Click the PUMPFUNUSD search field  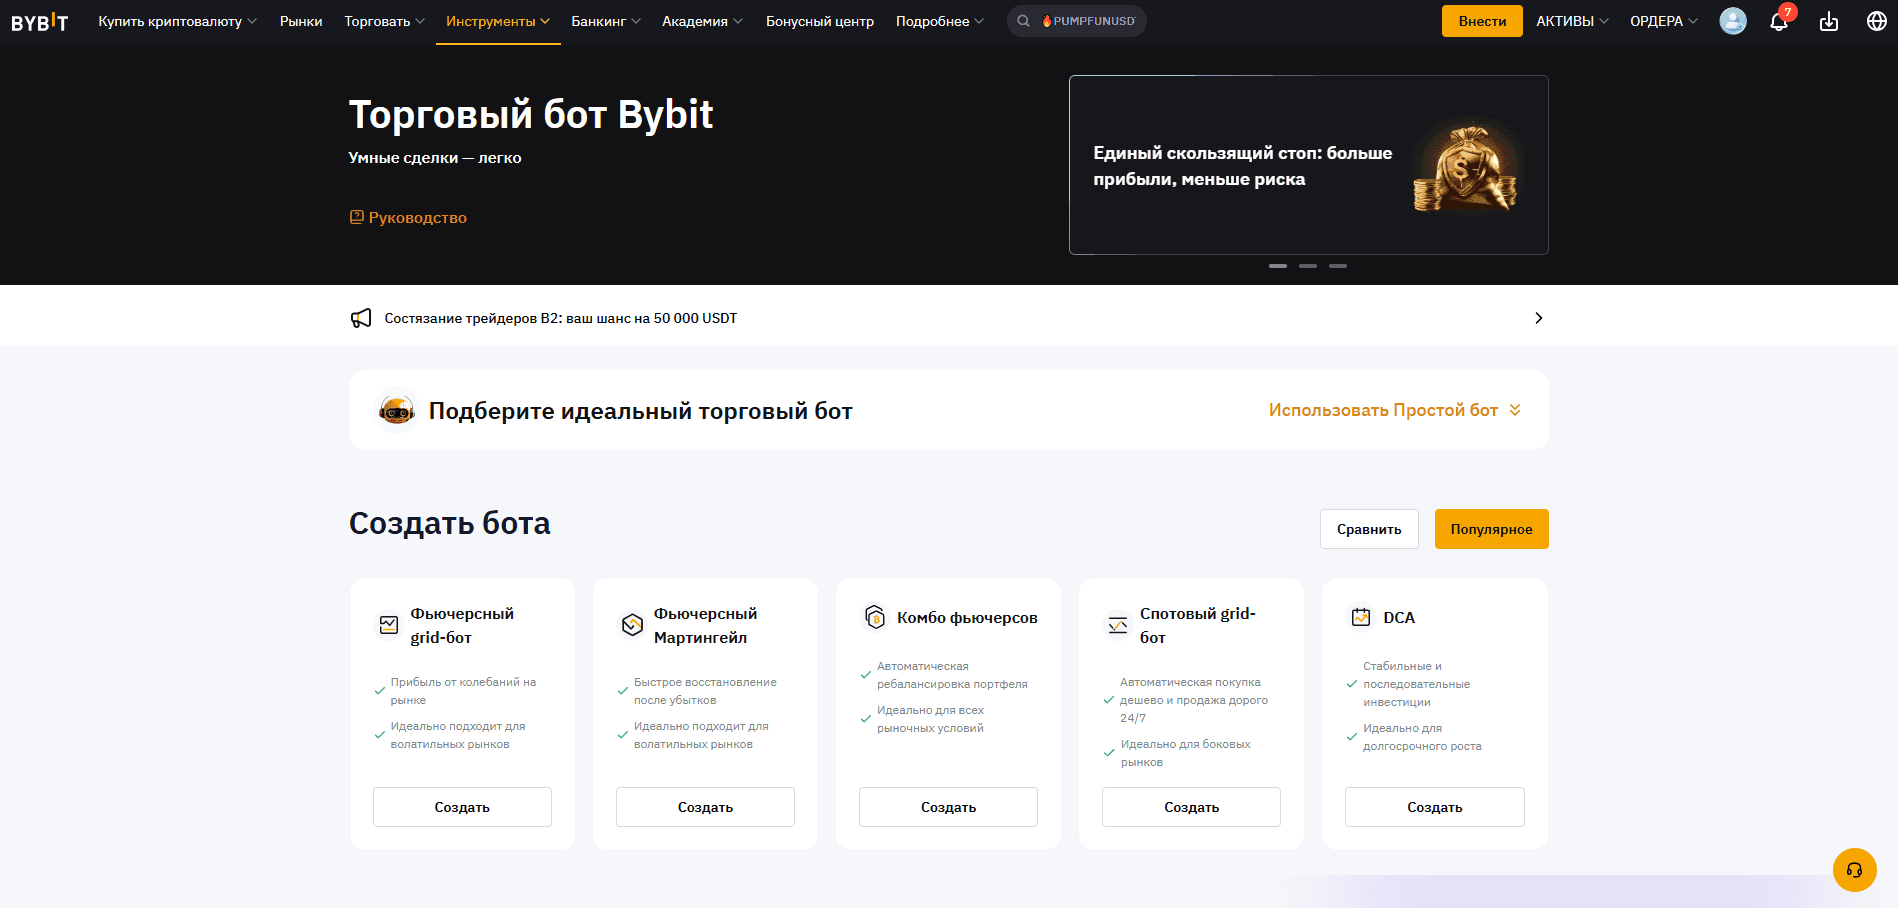1077,21
